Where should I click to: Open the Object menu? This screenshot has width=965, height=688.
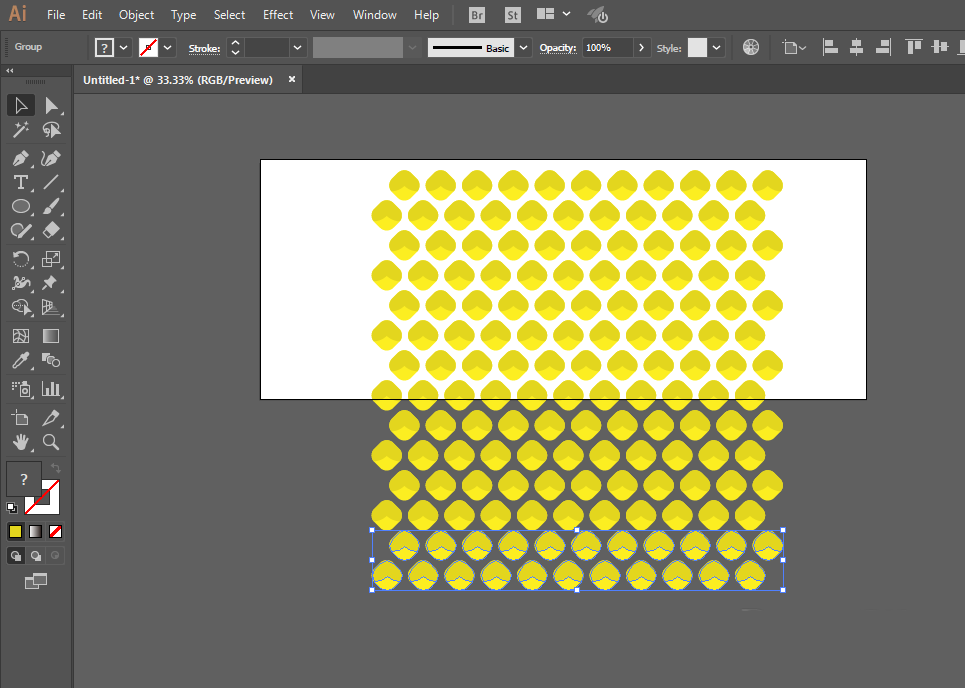coord(136,15)
